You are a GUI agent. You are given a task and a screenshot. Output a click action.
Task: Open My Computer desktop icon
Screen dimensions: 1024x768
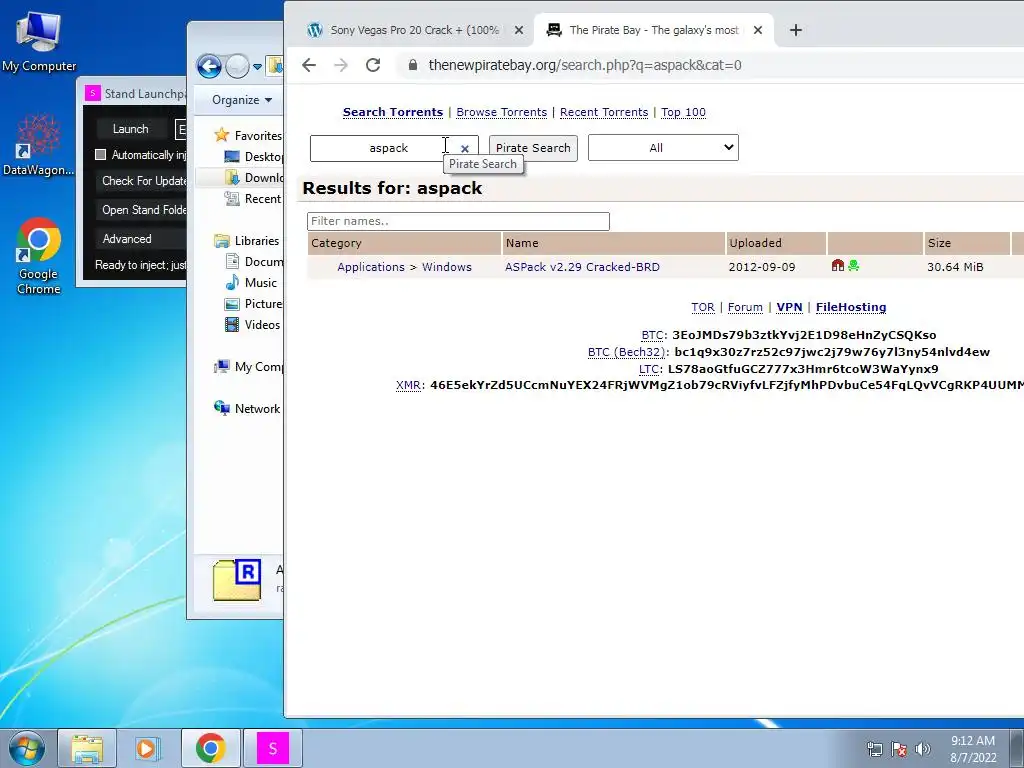39,42
